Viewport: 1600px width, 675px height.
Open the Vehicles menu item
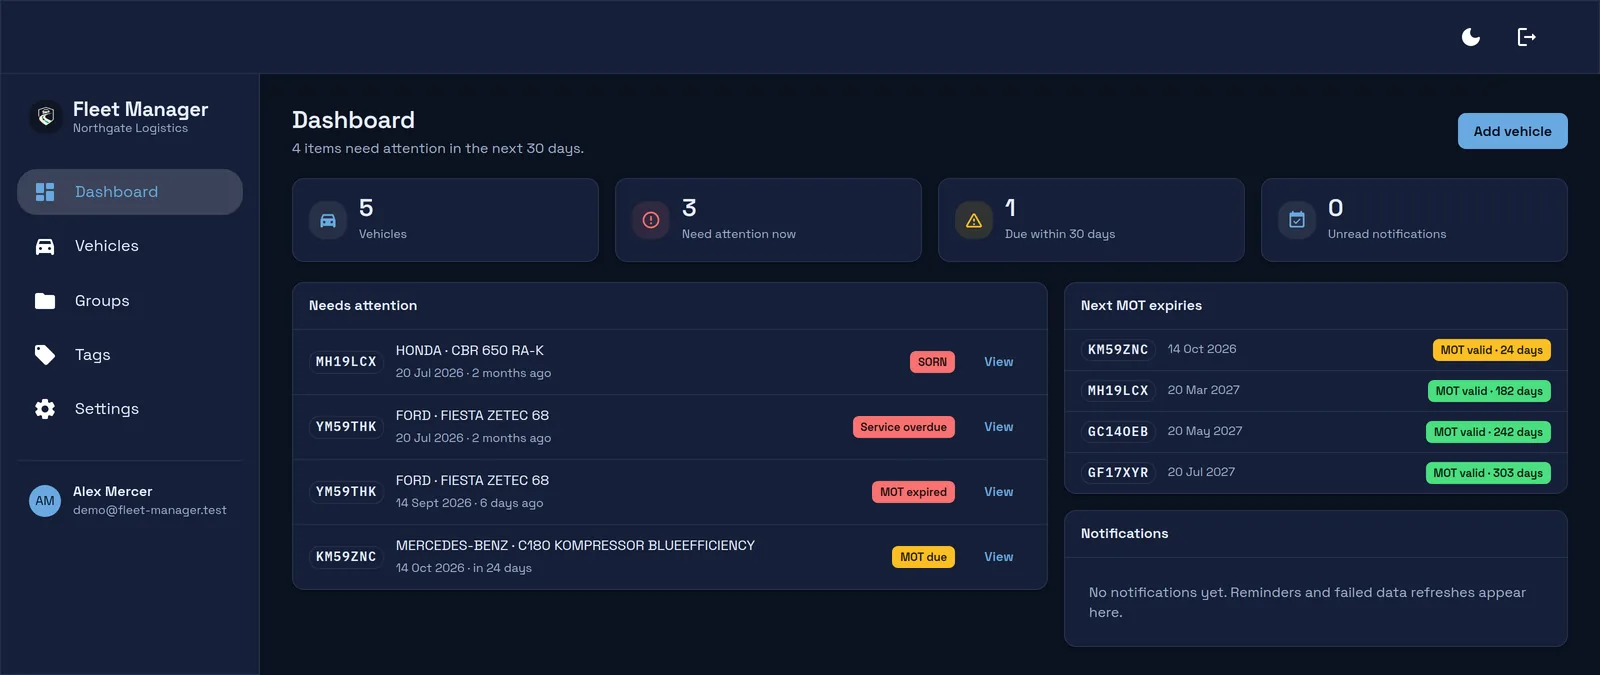130,246
